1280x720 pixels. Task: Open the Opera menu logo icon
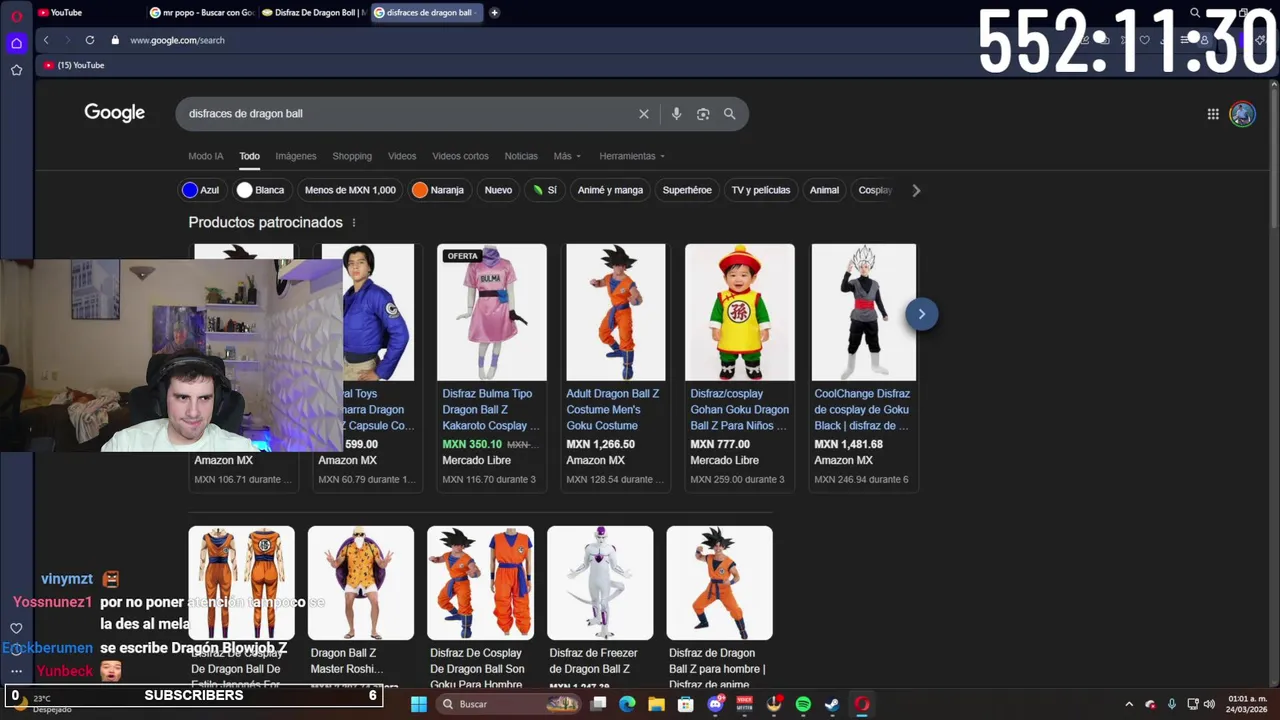(16, 15)
